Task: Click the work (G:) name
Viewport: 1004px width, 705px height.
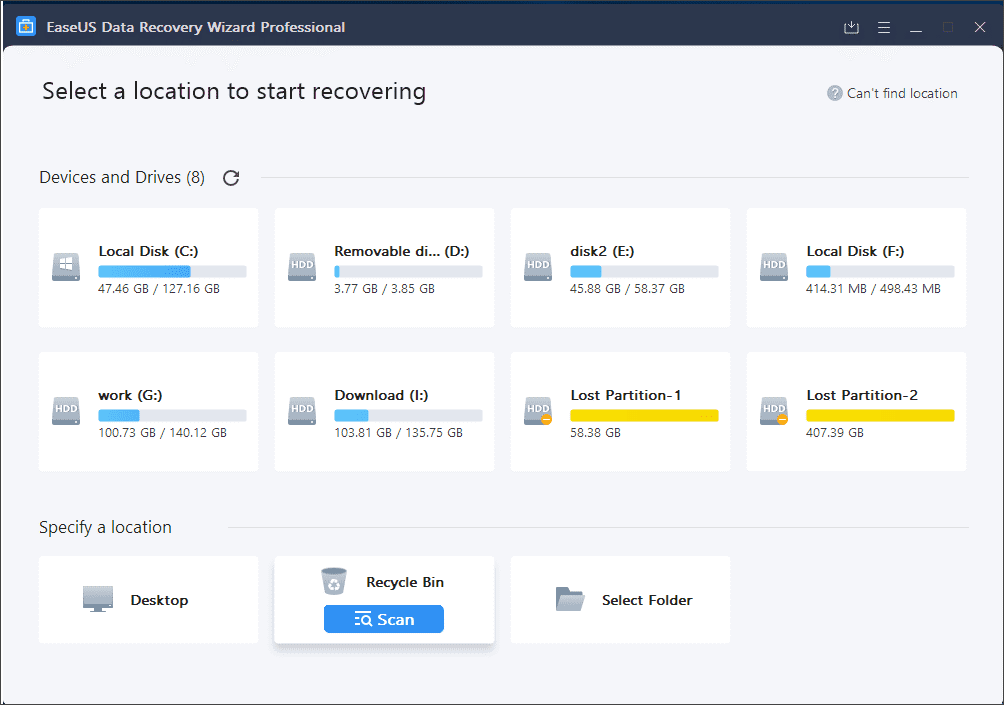Action: click(x=130, y=396)
